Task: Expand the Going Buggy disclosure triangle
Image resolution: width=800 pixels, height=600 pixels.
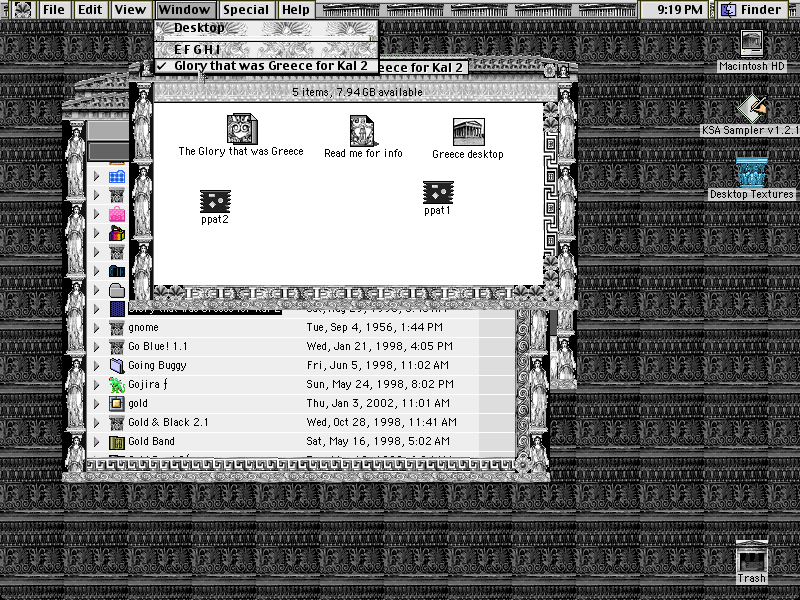Action: coord(96,366)
